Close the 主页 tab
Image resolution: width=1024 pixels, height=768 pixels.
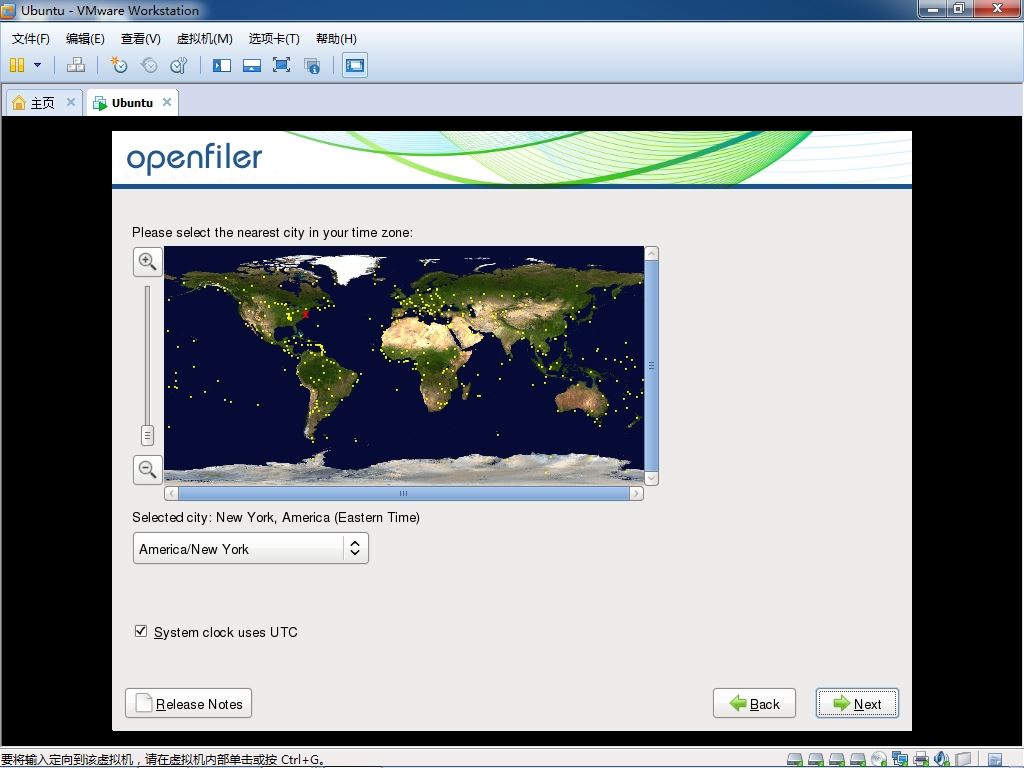coord(71,102)
